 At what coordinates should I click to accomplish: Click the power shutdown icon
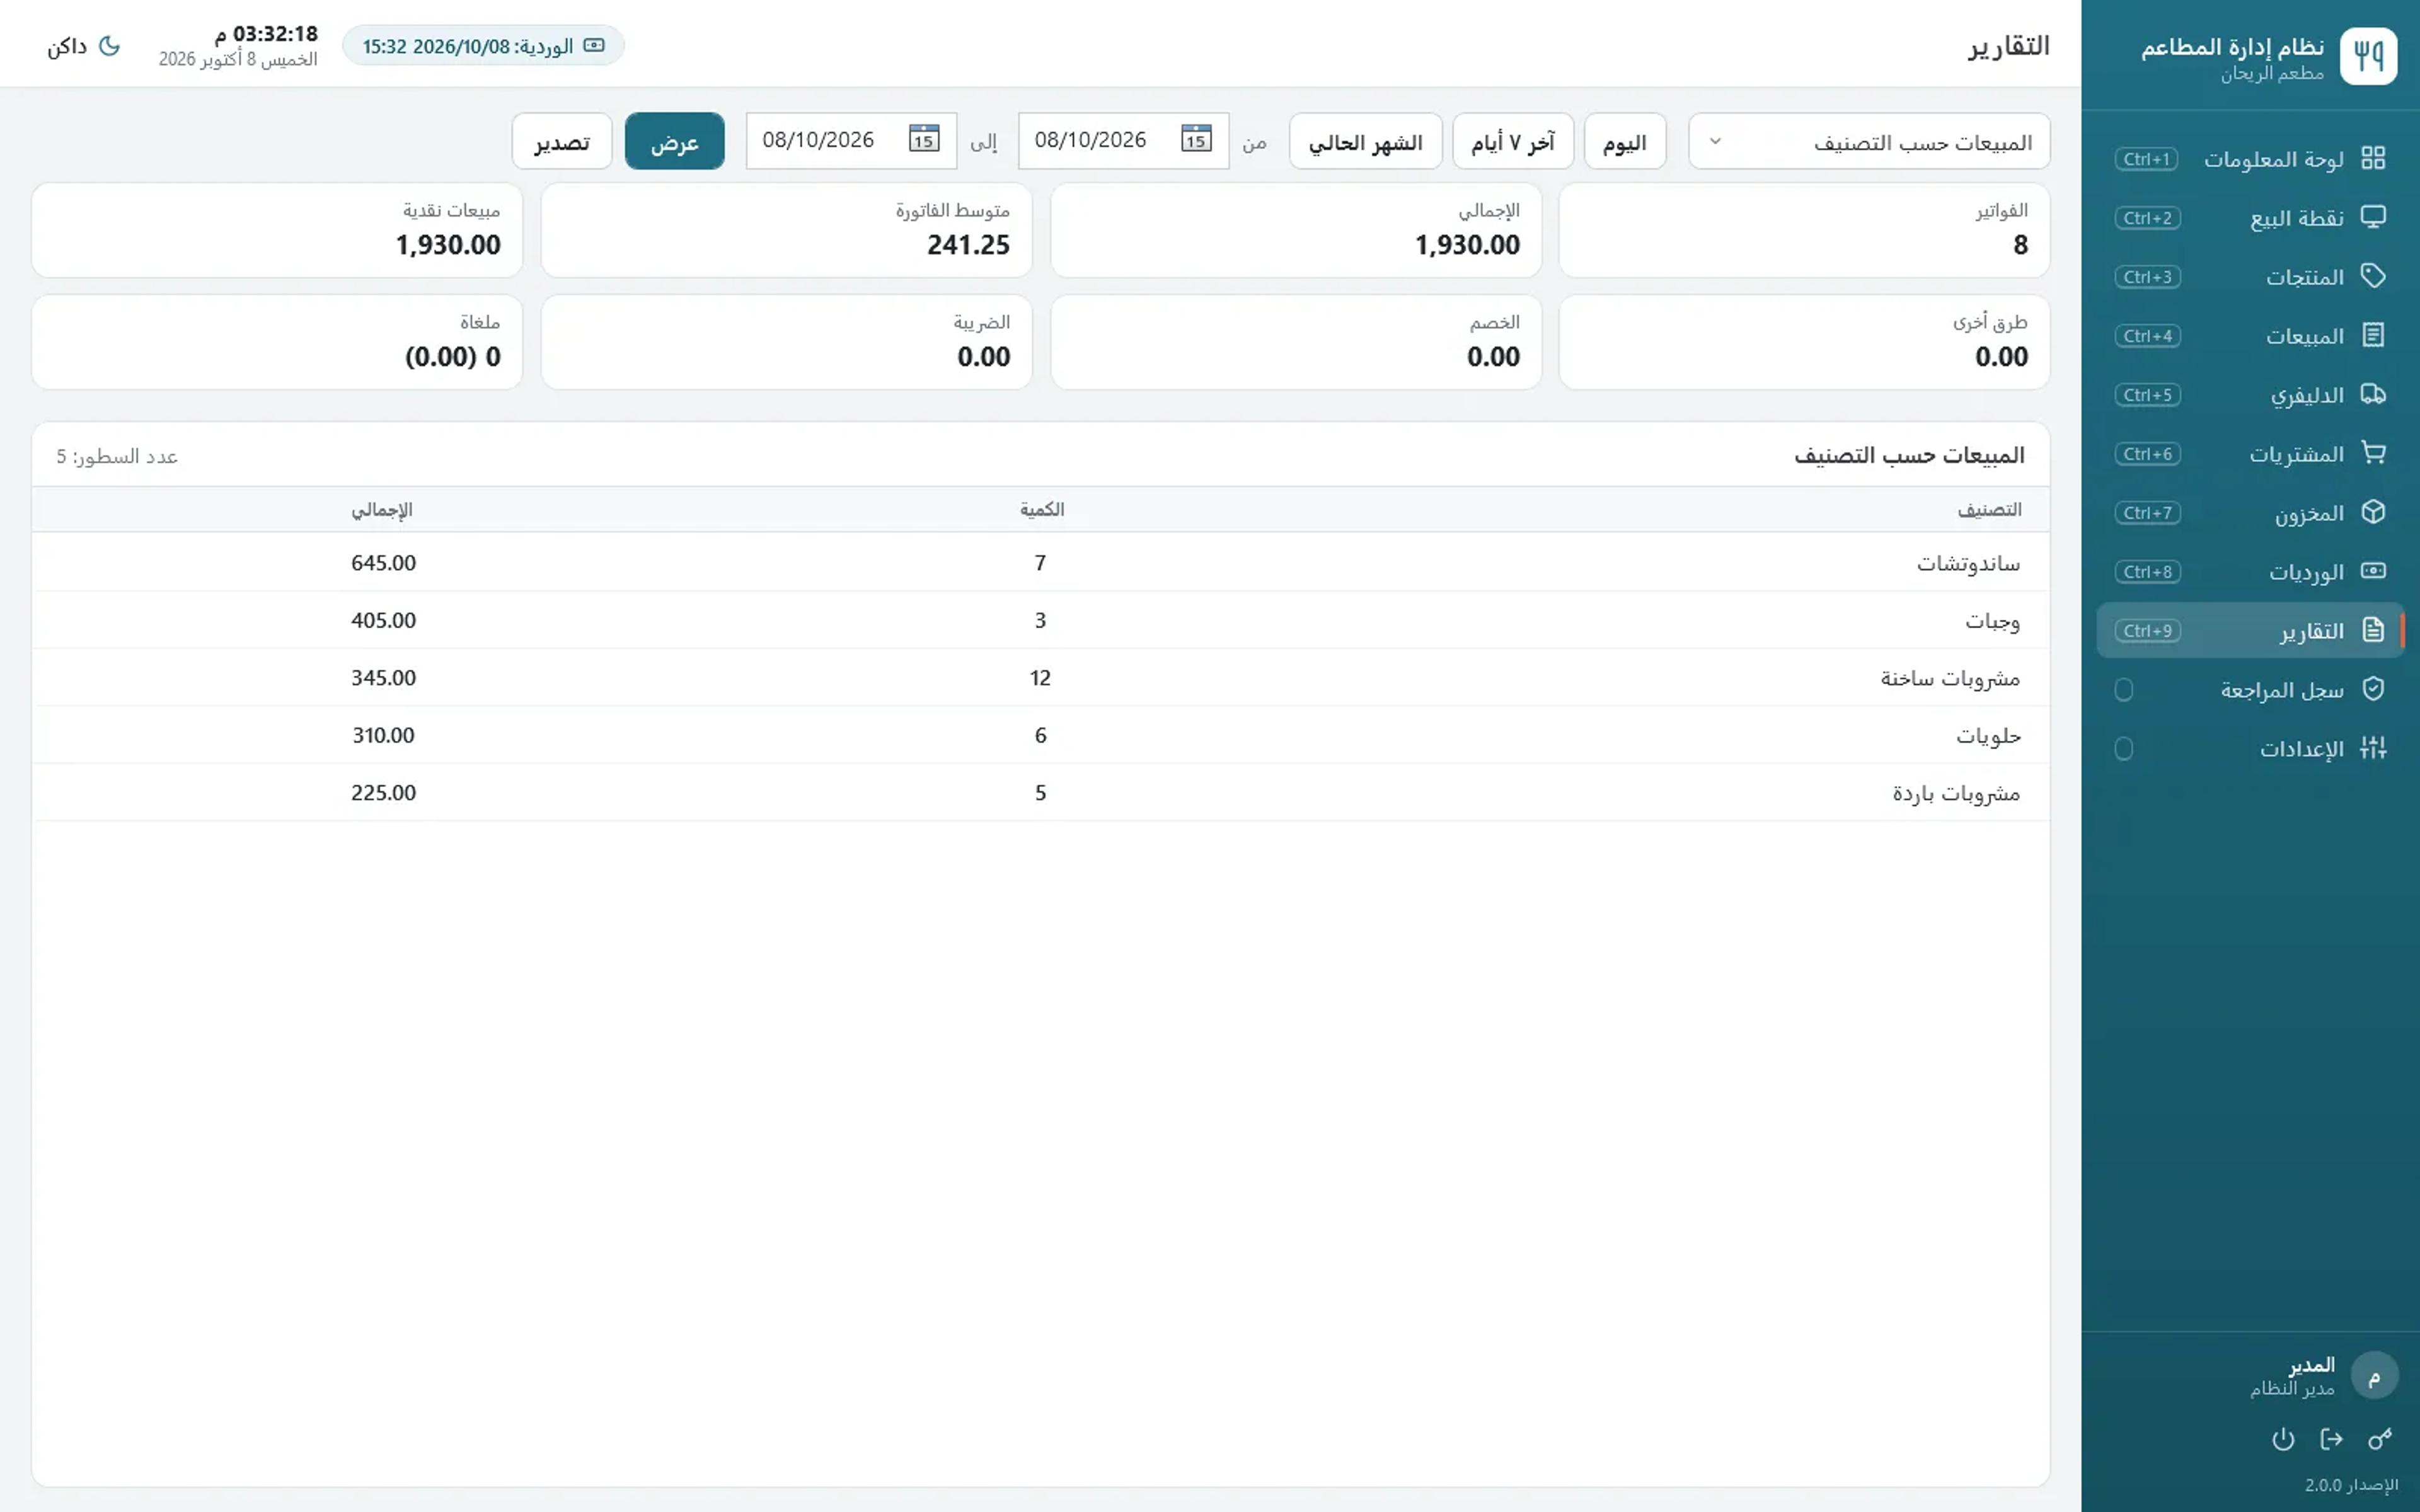pos(2283,1439)
